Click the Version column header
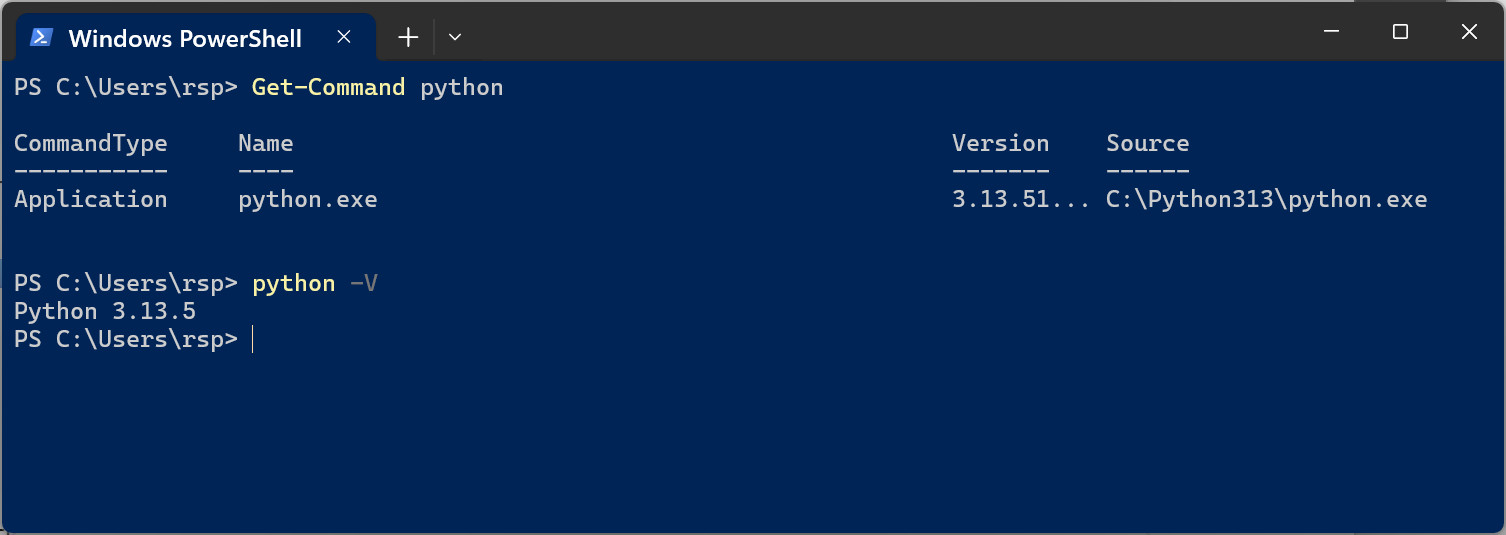 (1001, 144)
